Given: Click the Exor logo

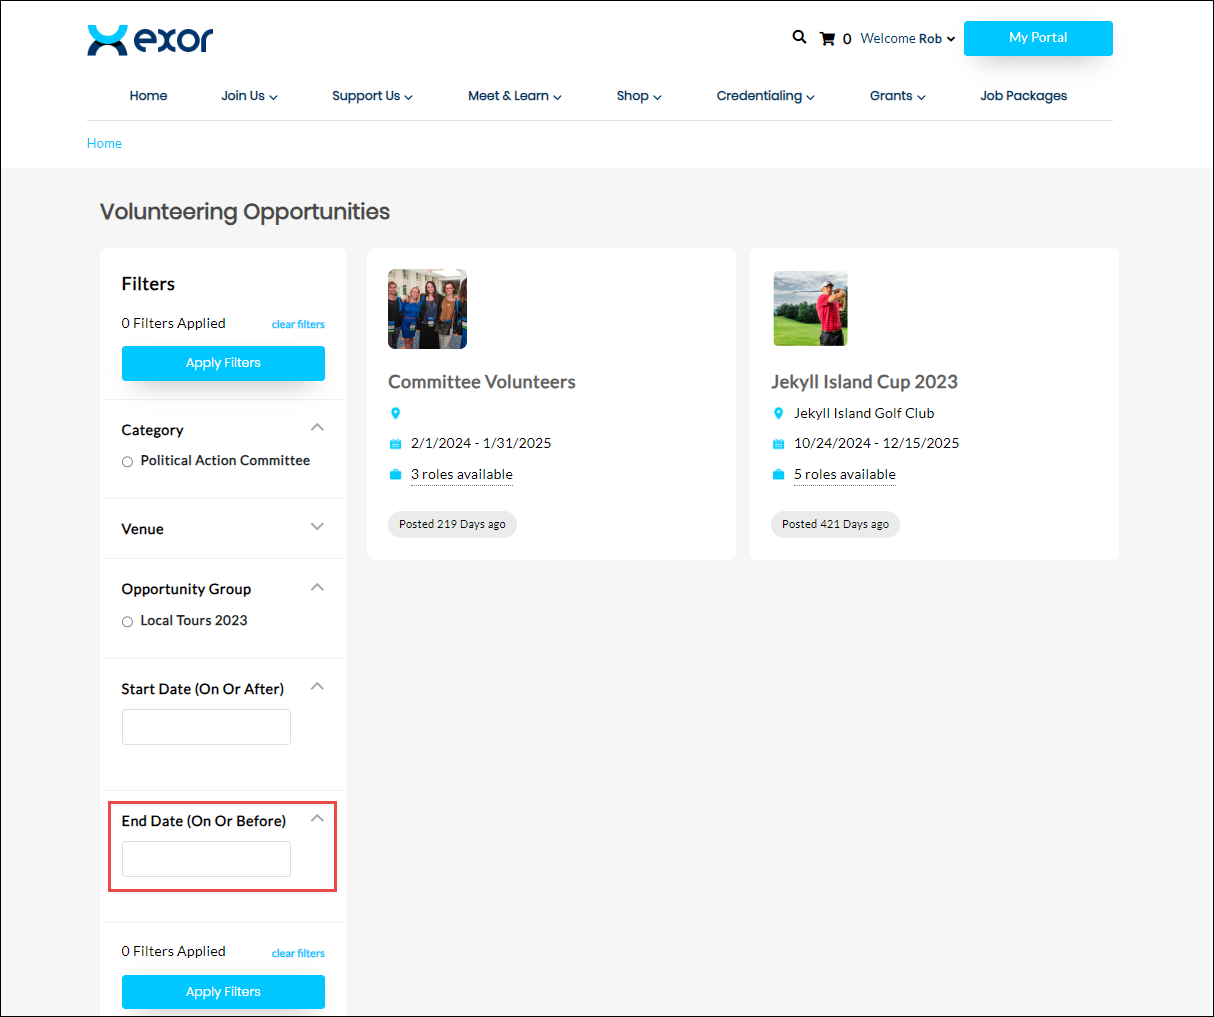Looking at the screenshot, I should tap(150, 40).
